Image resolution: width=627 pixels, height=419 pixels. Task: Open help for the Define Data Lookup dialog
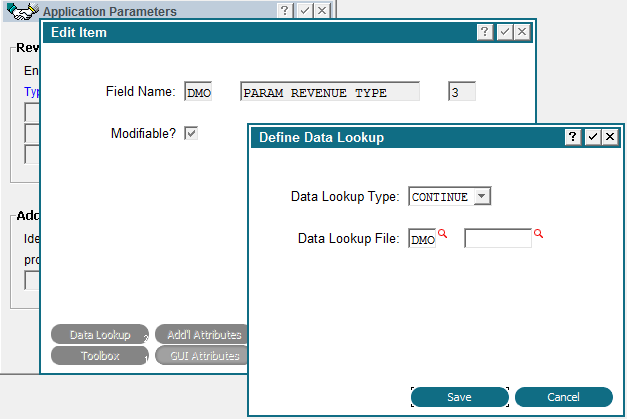(x=573, y=137)
